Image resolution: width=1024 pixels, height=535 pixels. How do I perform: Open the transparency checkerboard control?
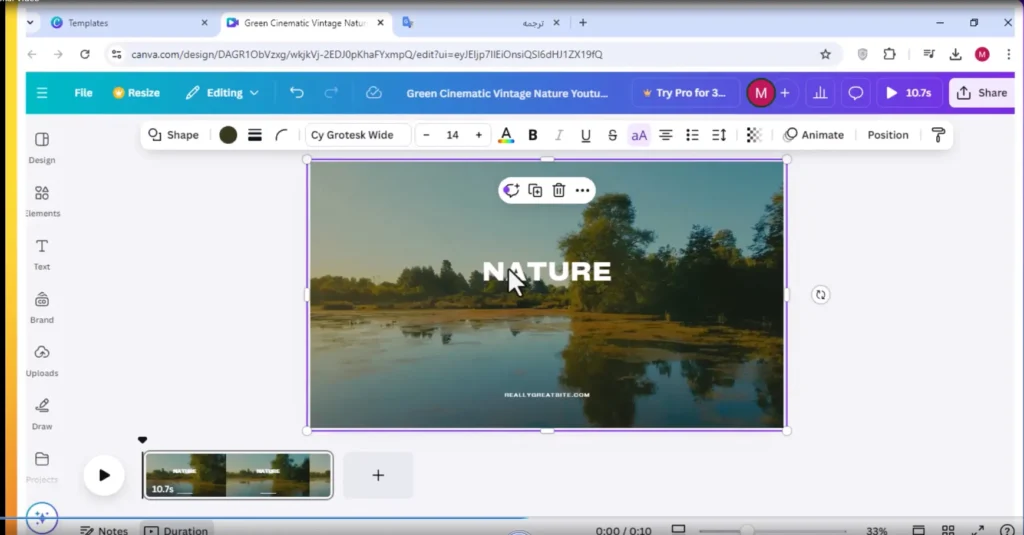(754, 135)
